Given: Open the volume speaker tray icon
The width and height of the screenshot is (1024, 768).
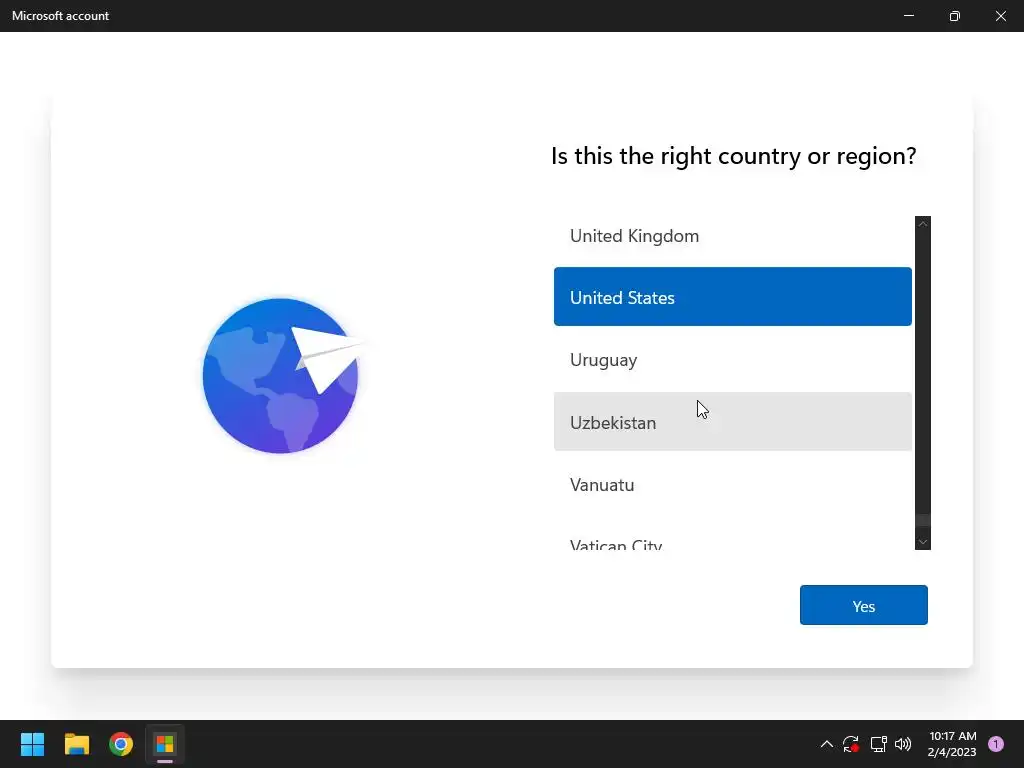Looking at the screenshot, I should [x=903, y=744].
